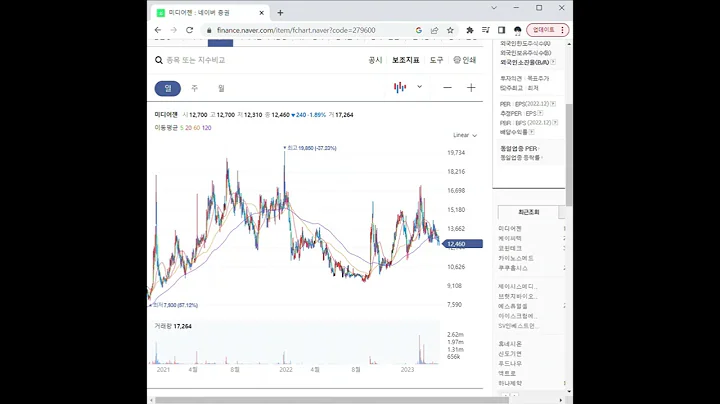The height and width of the screenshot is (404, 720).
Task: Open 카이노스메드 in recent list
Action: coord(516,258)
